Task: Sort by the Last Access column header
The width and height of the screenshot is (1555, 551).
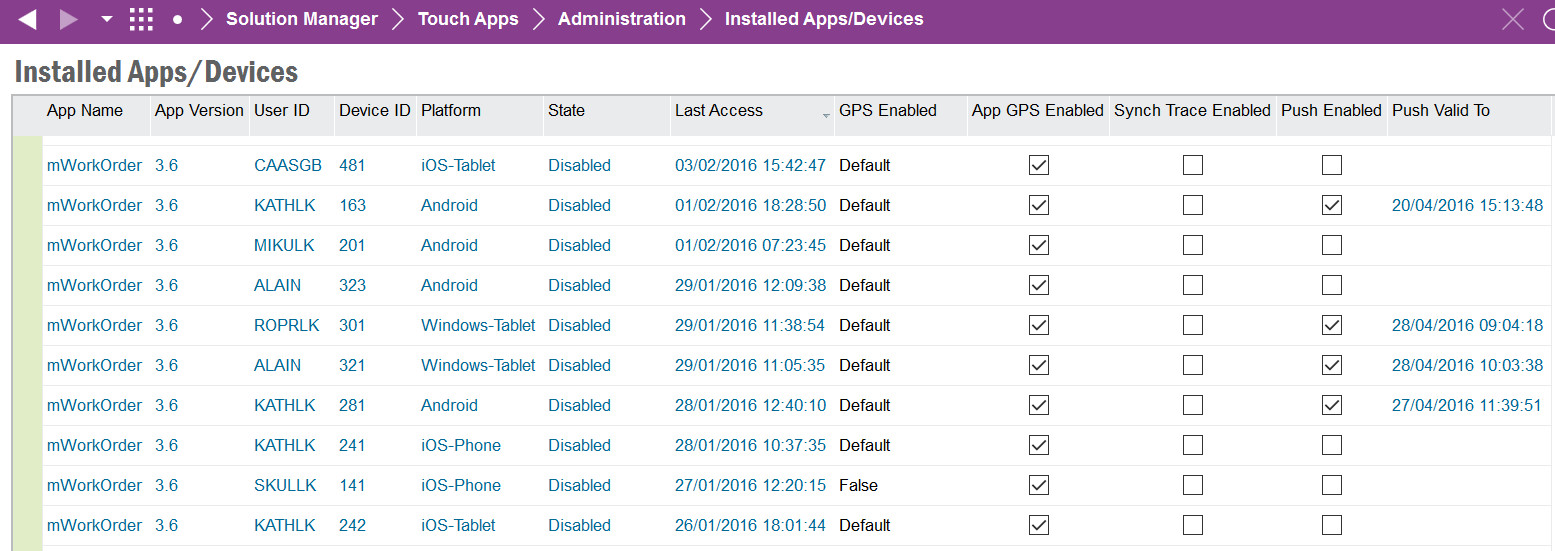Action: click(719, 110)
